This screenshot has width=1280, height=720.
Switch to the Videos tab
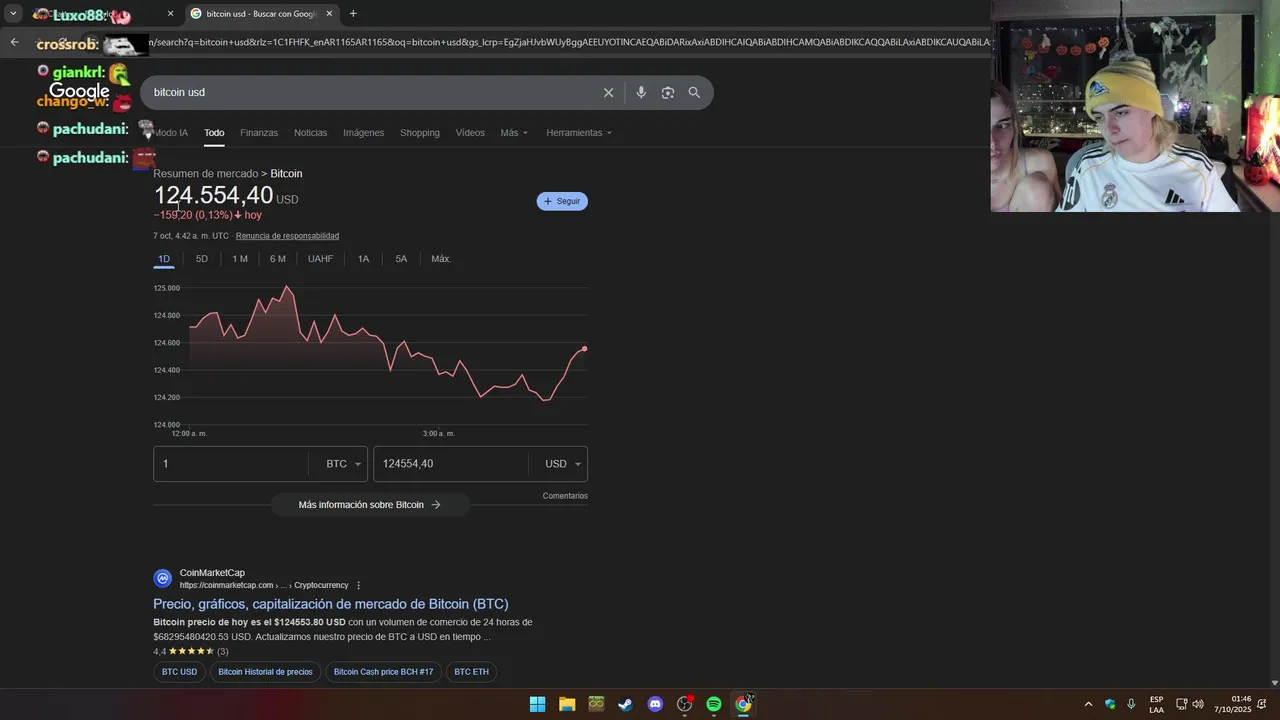point(470,133)
